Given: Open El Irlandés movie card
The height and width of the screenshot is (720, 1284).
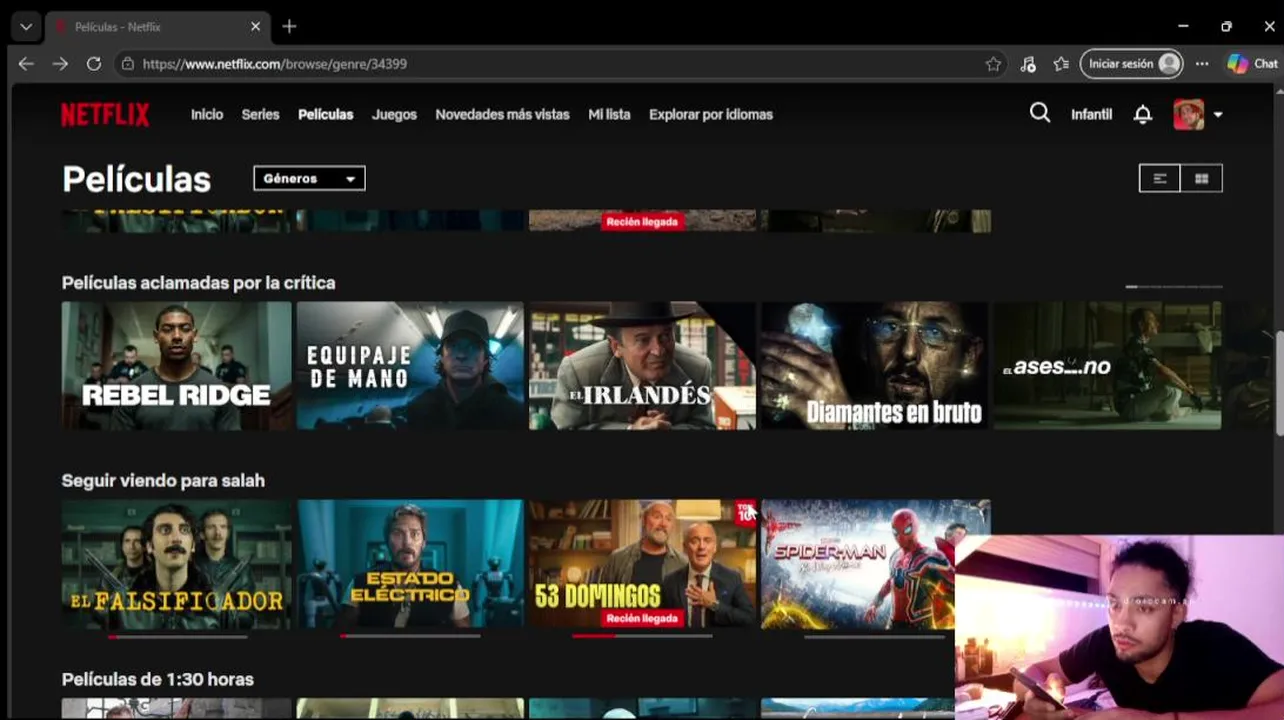Looking at the screenshot, I should point(642,366).
